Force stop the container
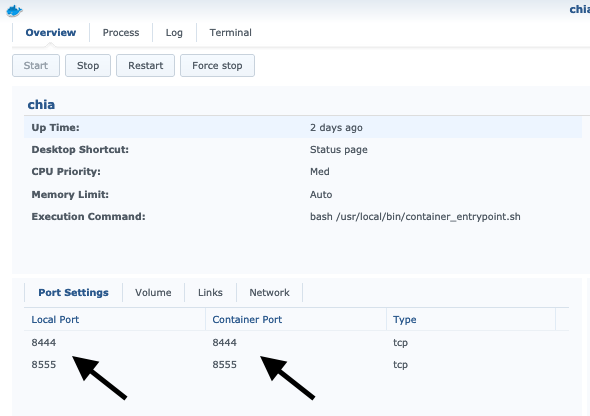The height and width of the screenshot is (416, 590). [217, 65]
